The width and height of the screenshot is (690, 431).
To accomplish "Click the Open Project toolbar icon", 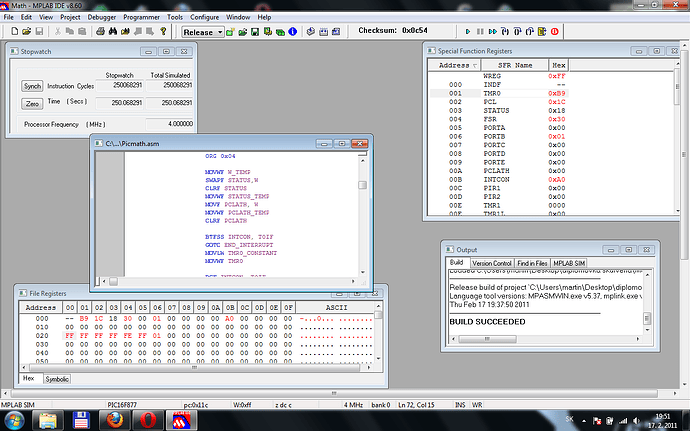I will (242, 32).
